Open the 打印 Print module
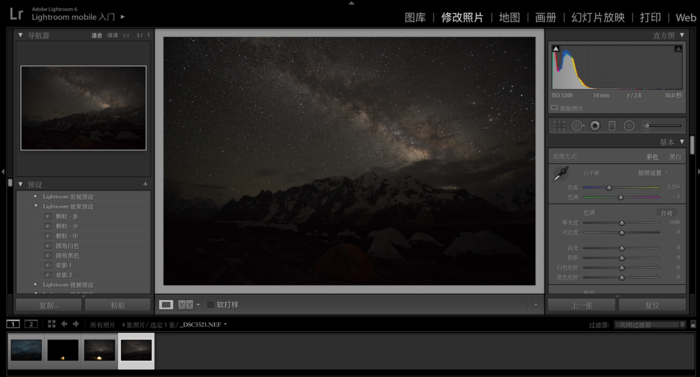 [x=650, y=17]
